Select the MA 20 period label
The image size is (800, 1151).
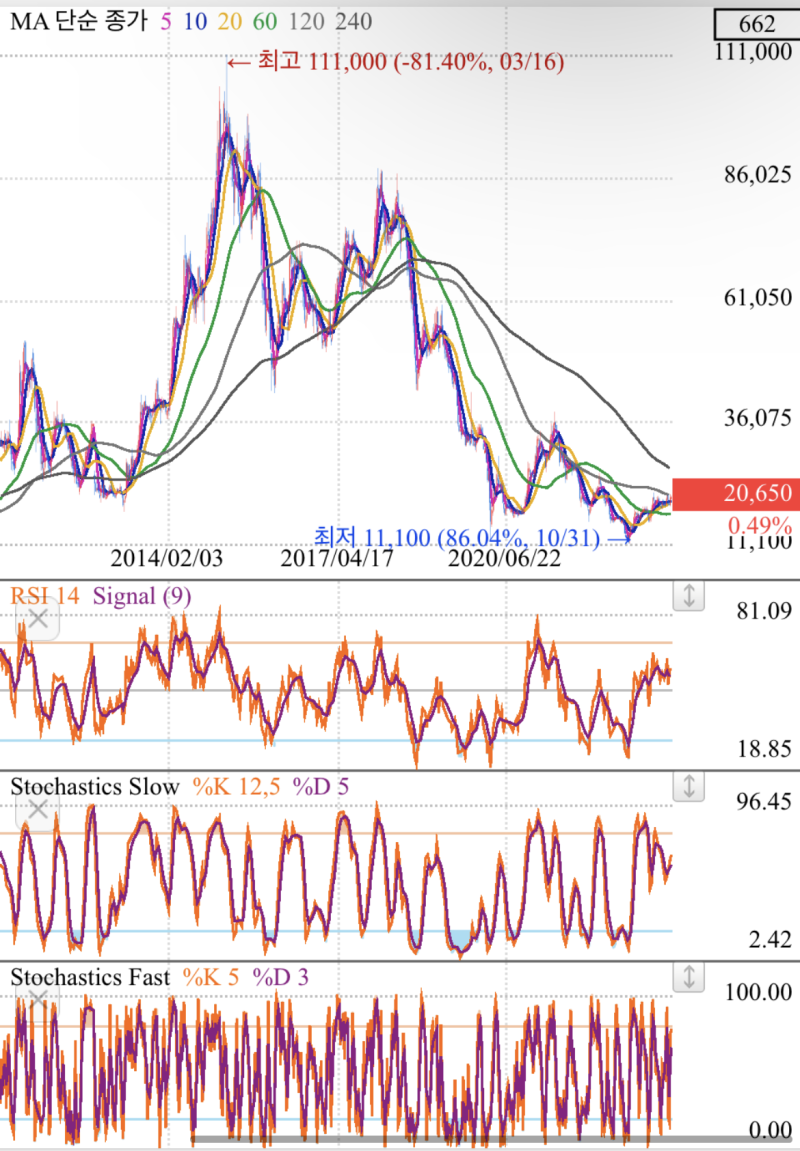pyautogui.click(x=230, y=21)
